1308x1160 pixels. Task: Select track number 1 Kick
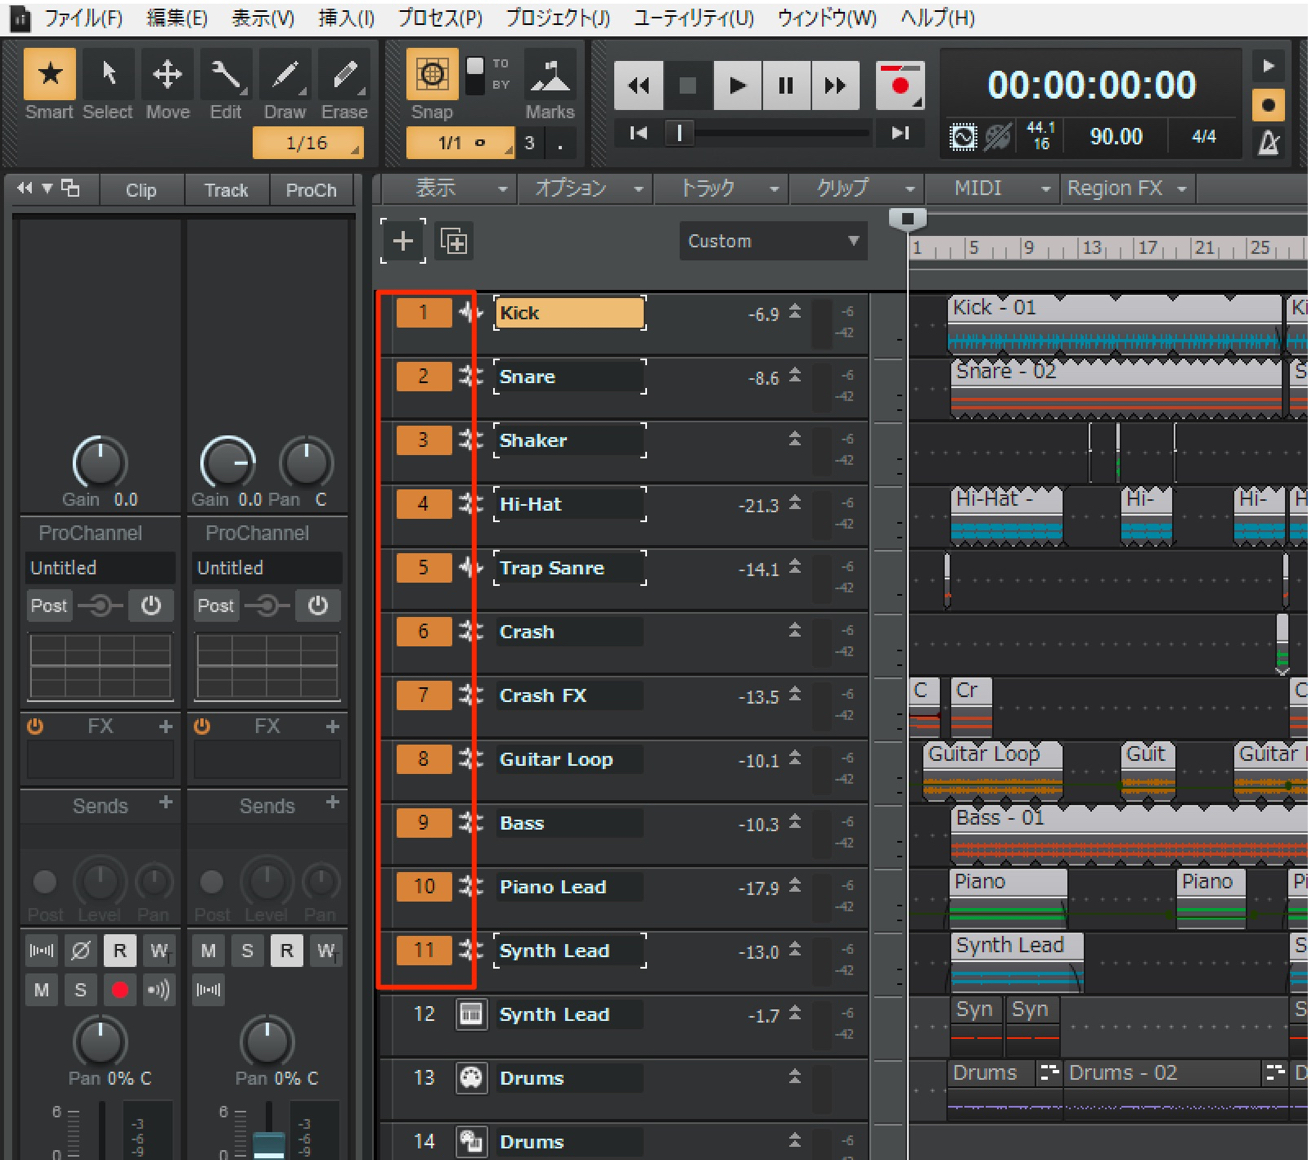pos(423,313)
